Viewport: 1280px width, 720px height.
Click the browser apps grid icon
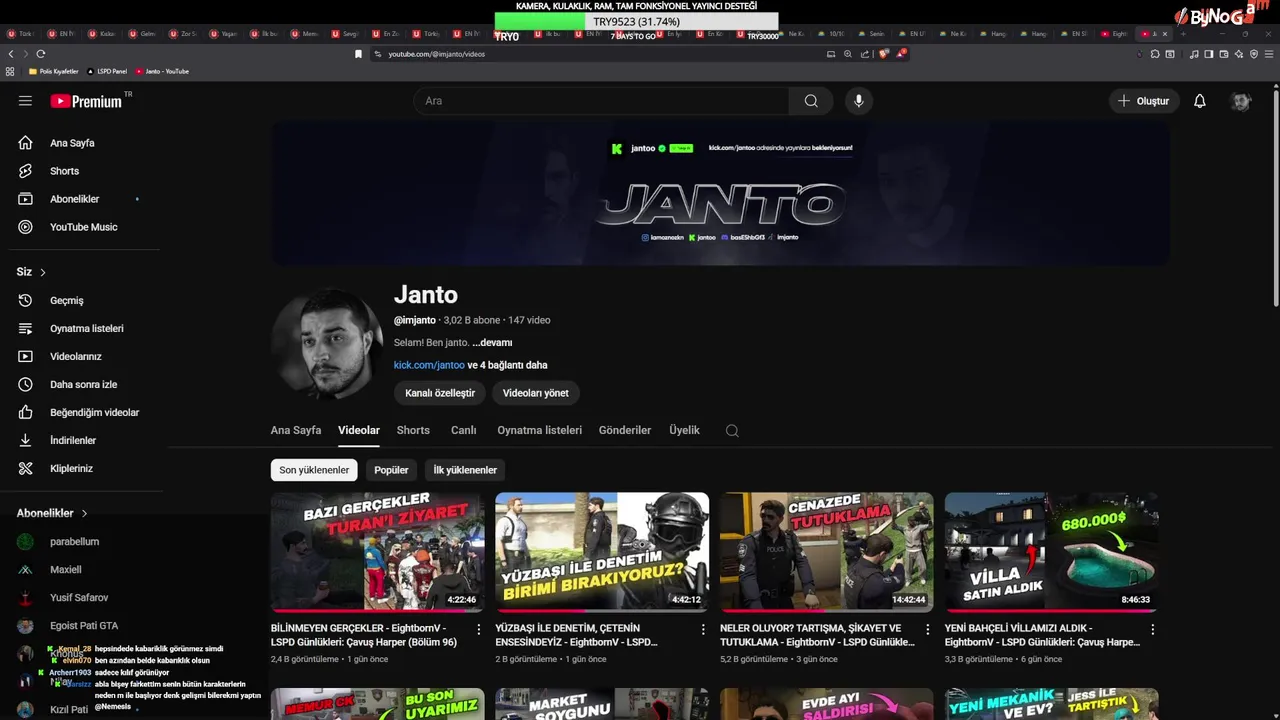coord(10,72)
